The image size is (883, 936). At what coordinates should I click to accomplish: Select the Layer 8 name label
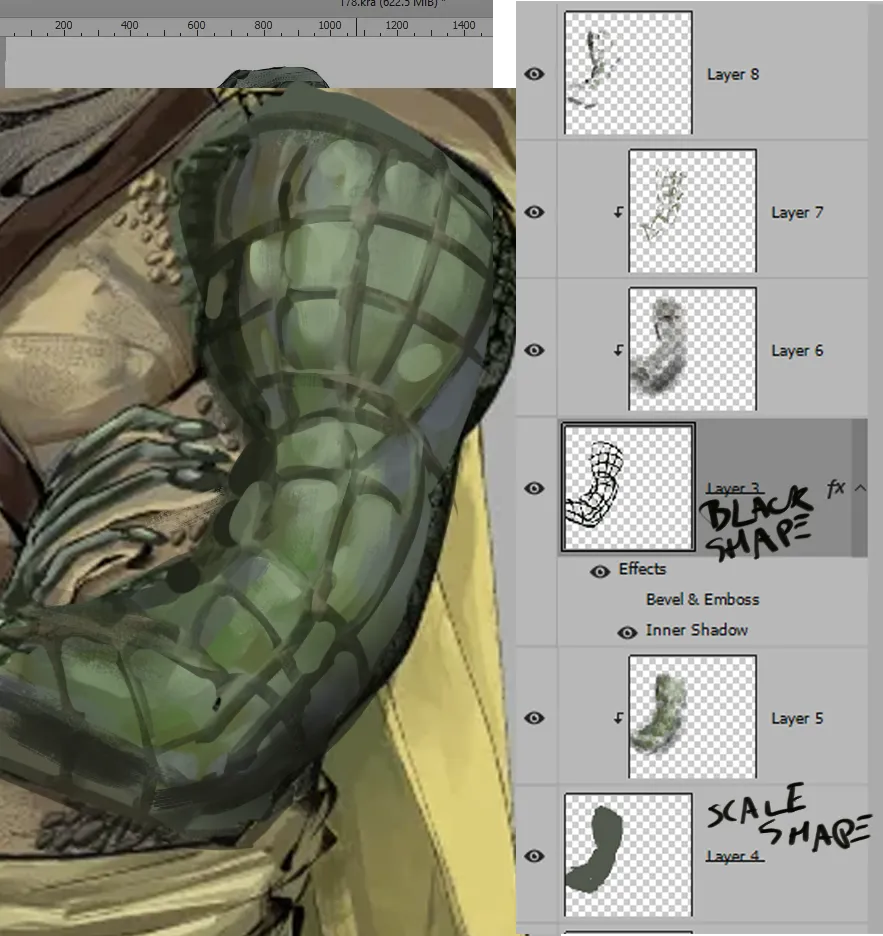733,74
